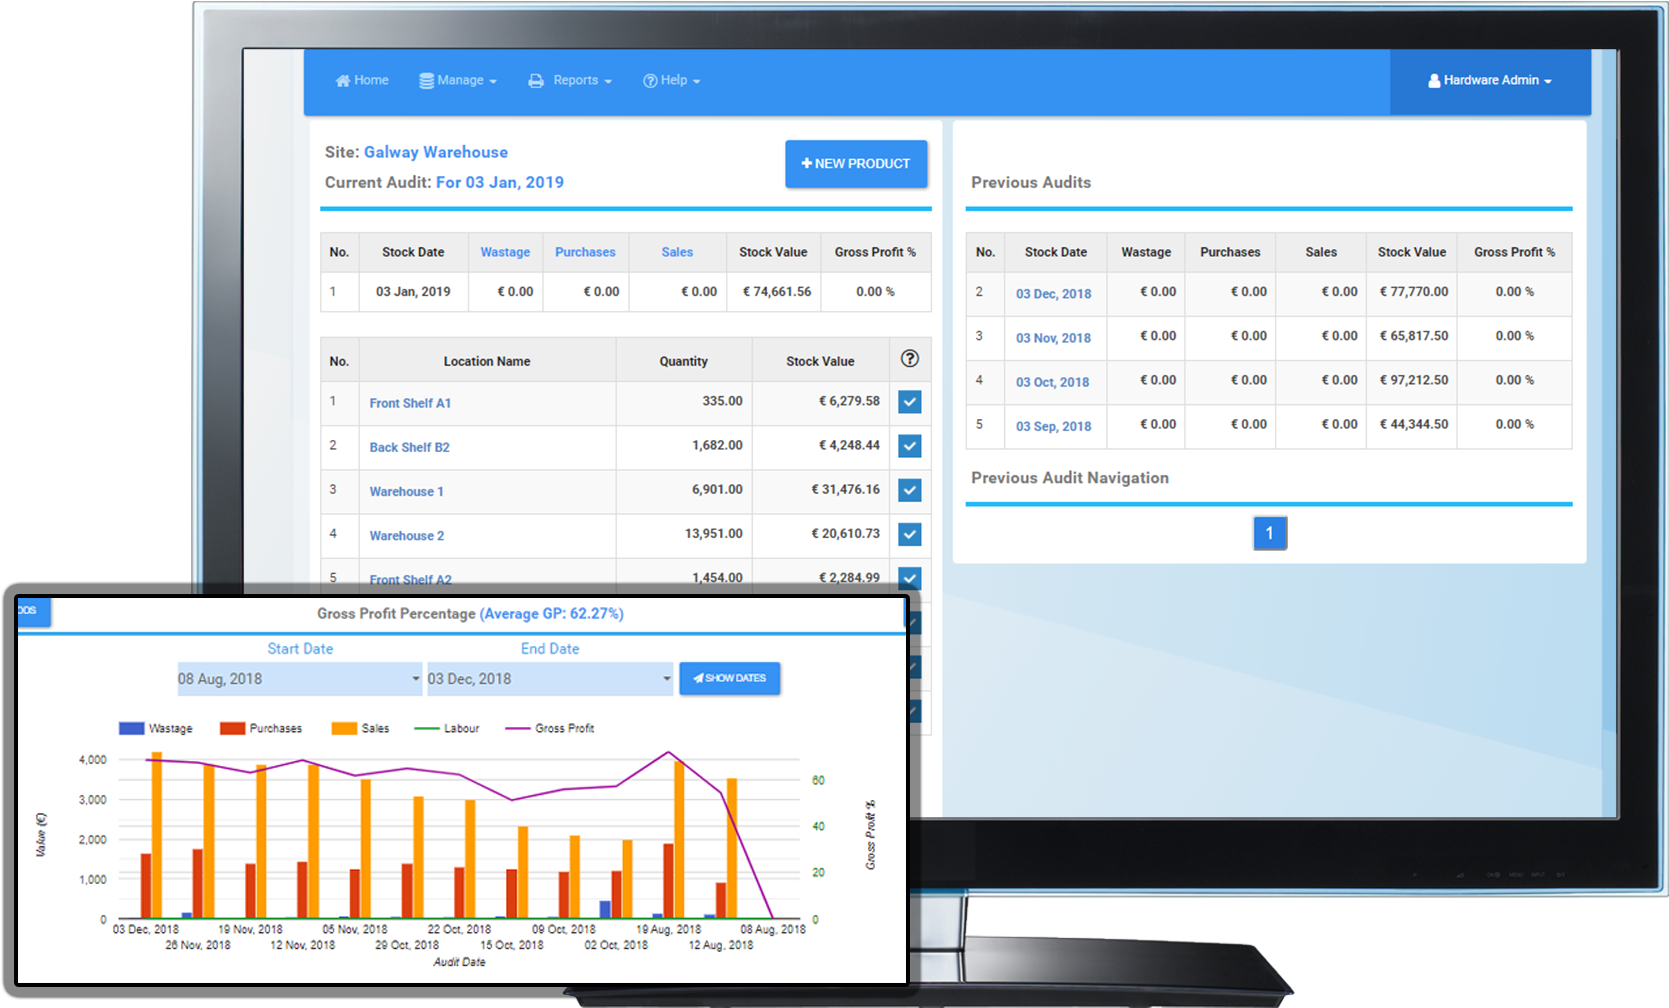The image size is (1669, 1008).
Task: Uncheck the Back Shelf B2 checkbox
Action: [909, 446]
